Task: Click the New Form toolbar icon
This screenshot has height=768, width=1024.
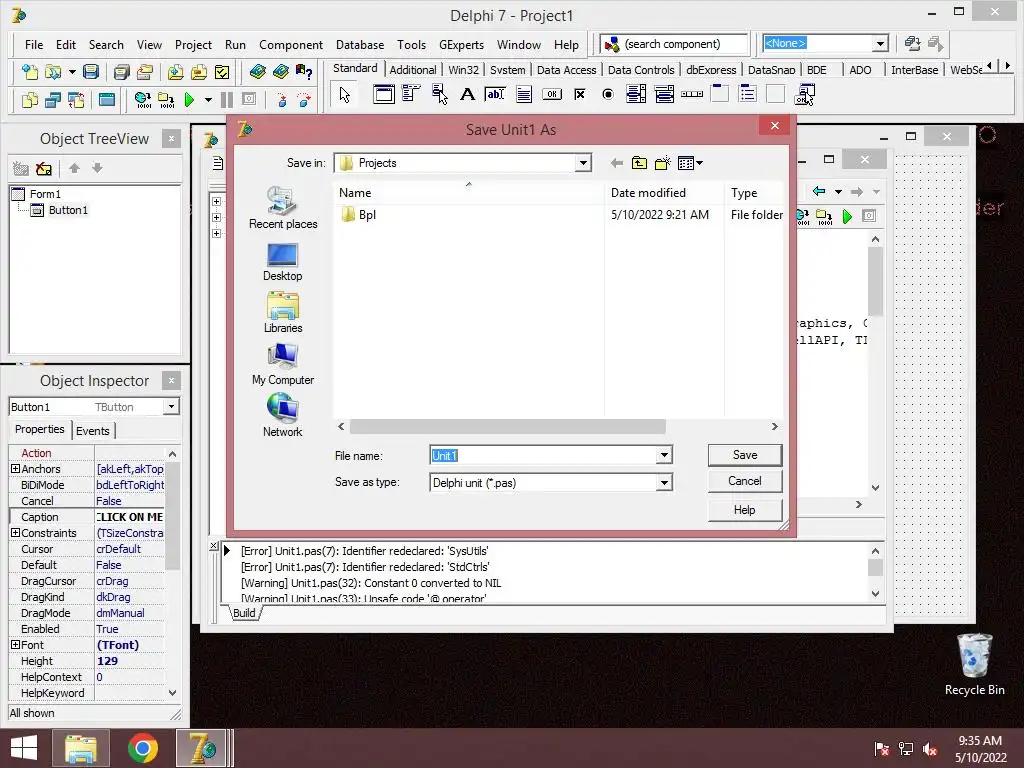Action: tap(106, 100)
